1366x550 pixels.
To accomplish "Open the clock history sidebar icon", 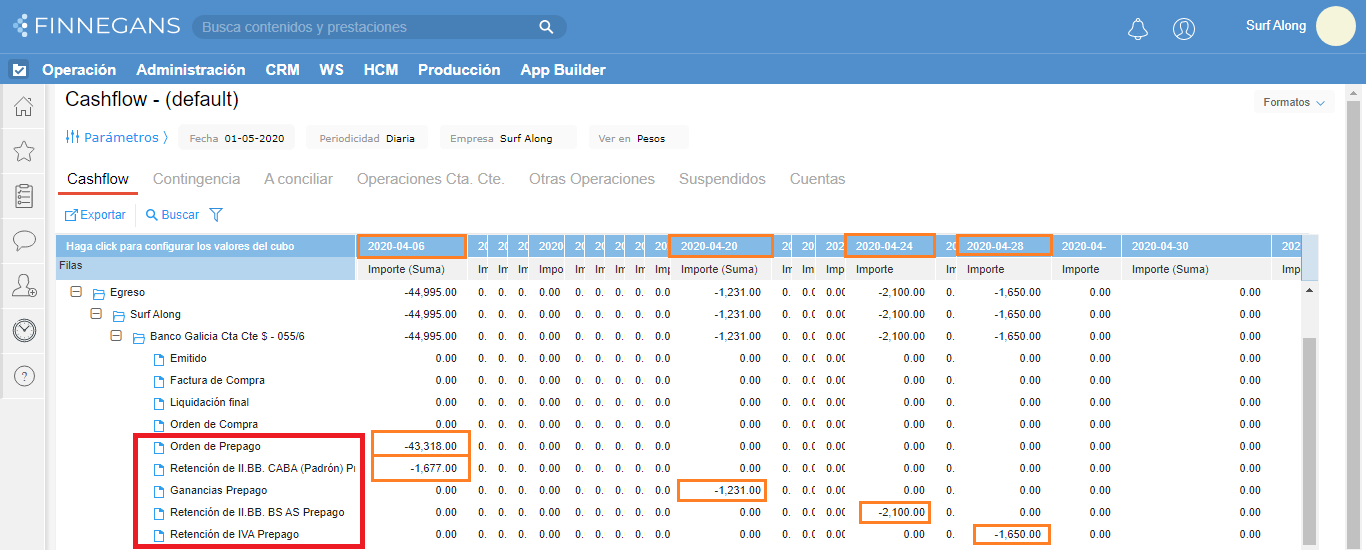I will (x=24, y=331).
